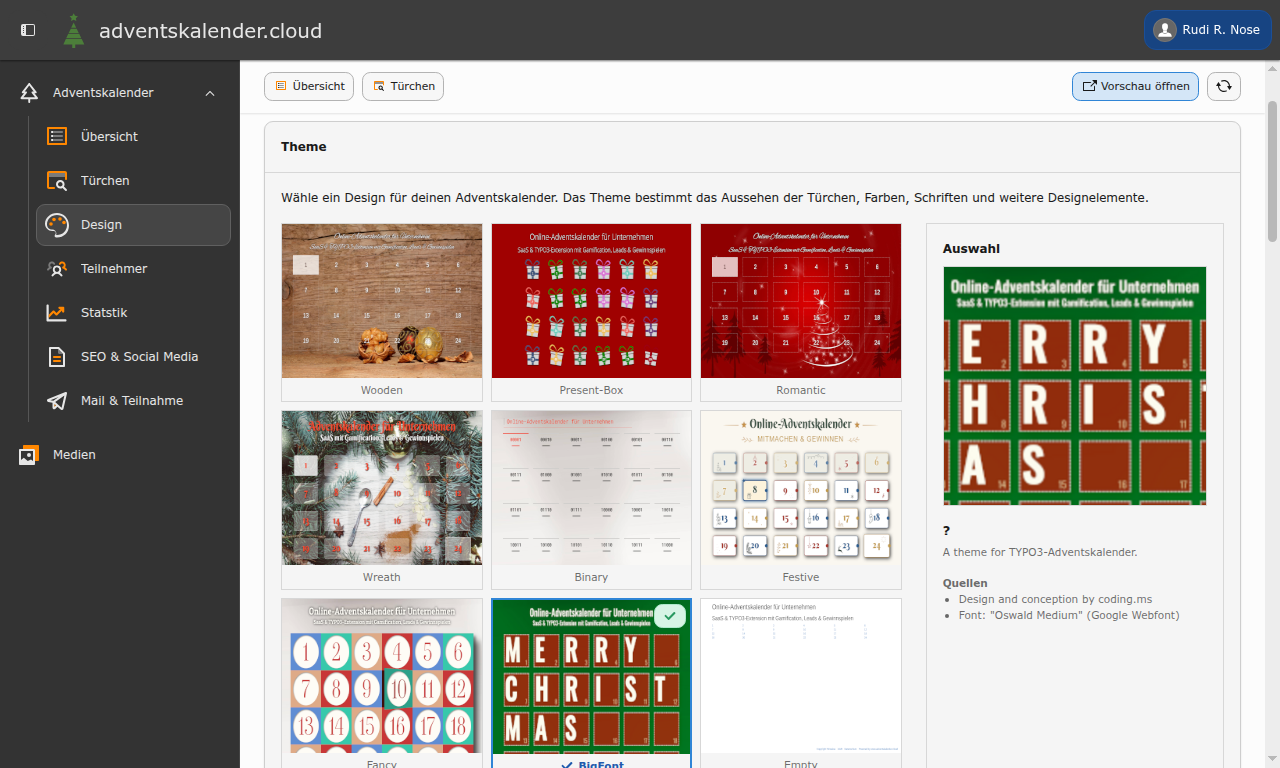Click the Christmas tree logo icon
This screenshot has height=768, width=1280.
pyautogui.click(x=74, y=31)
